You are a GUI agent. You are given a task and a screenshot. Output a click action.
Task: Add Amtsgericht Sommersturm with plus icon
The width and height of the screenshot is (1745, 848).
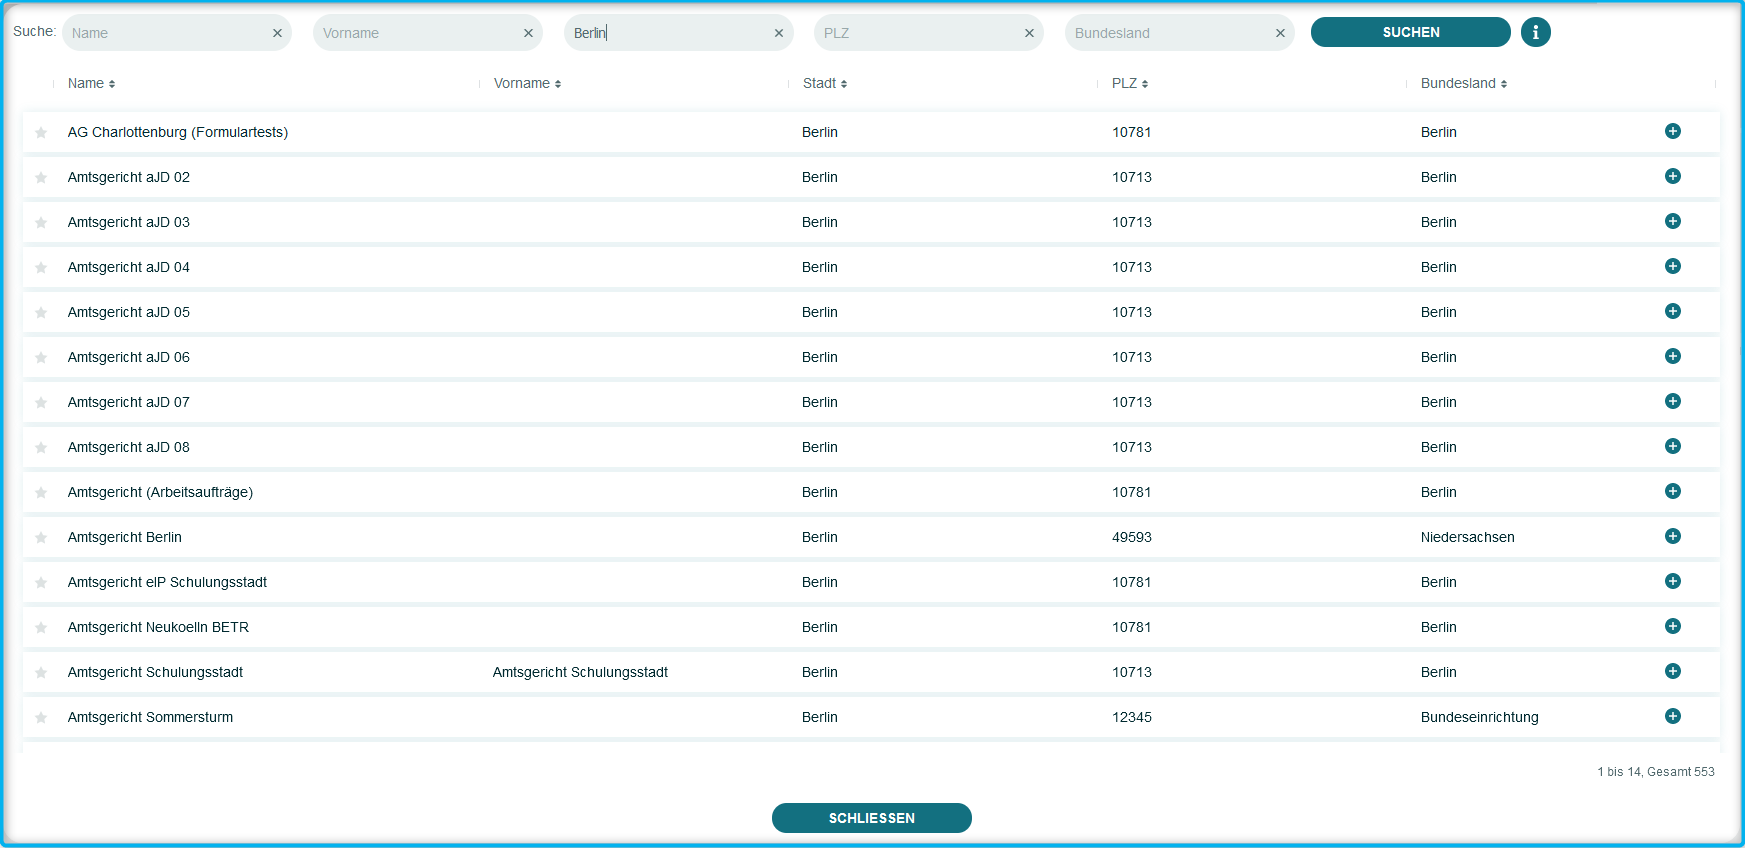[x=1672, y=716]
